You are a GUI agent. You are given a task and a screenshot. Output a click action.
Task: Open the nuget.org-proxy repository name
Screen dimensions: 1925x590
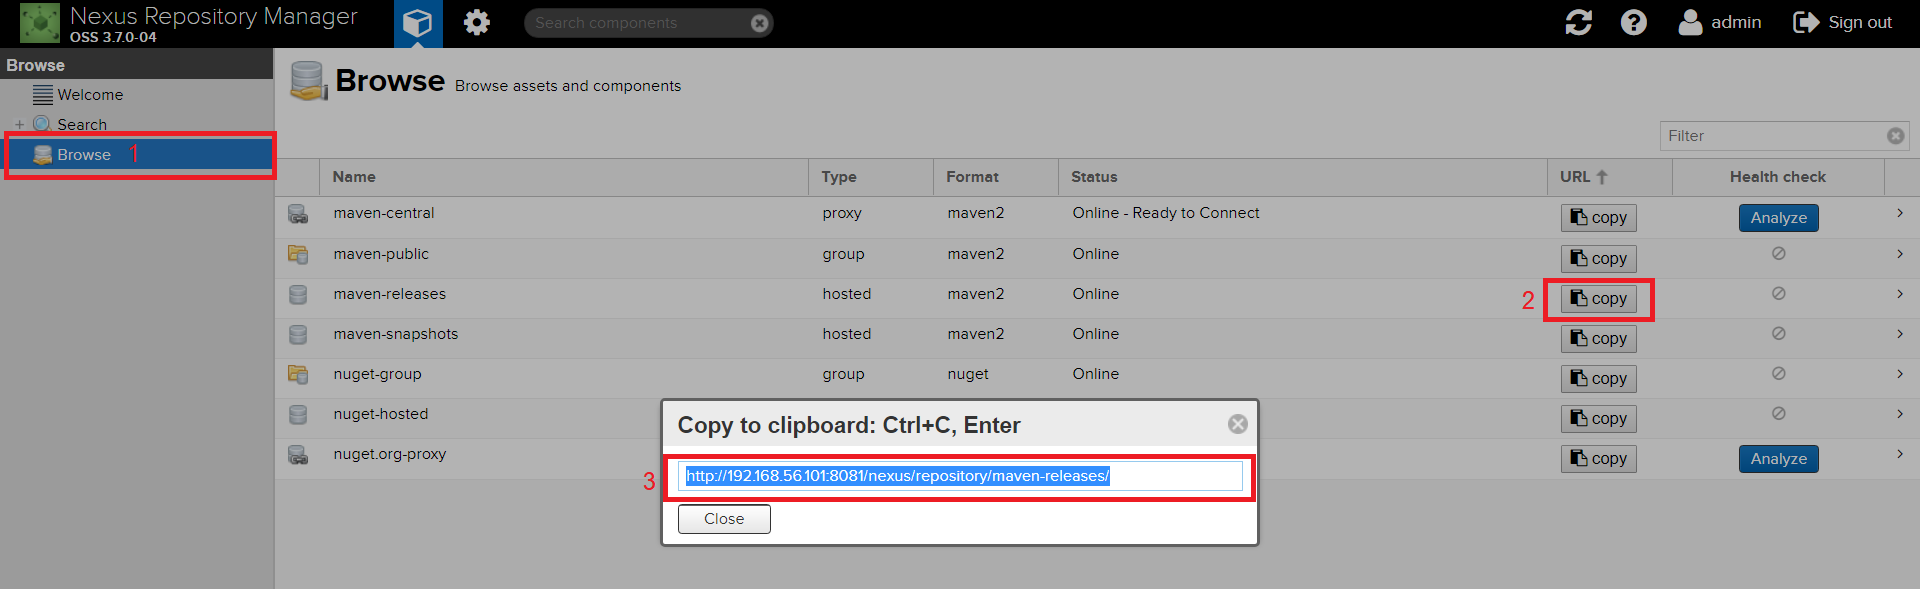pos(390,454)
